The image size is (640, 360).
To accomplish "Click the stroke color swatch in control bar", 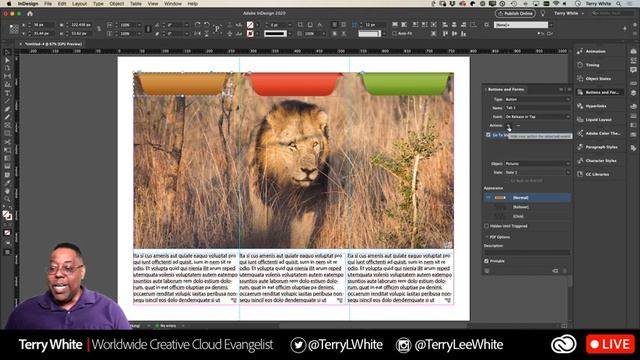I will point(250,33).
